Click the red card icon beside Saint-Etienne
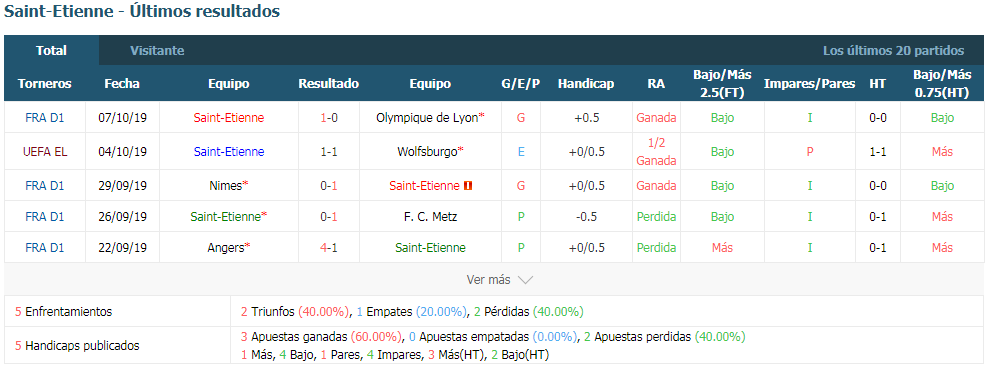The width and height of the screenshot is (988, 366). [468, 186]
